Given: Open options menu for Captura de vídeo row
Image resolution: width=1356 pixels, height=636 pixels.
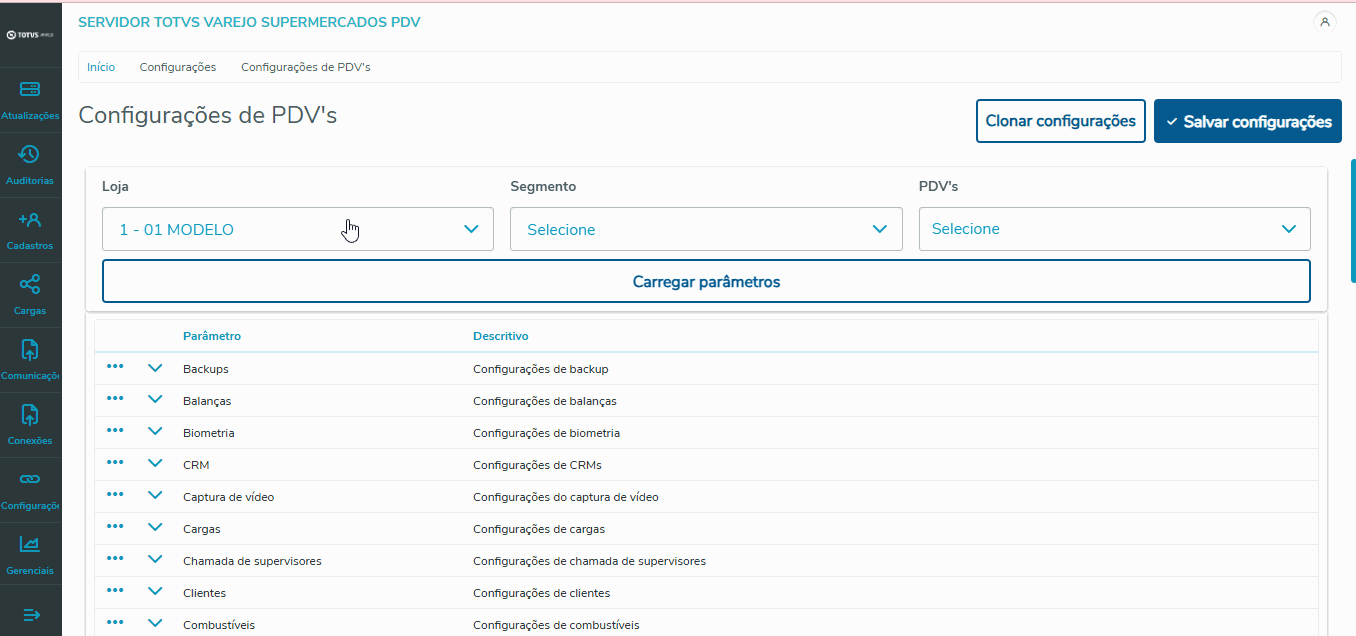Looking at the screenshot, I should point(115,495).
